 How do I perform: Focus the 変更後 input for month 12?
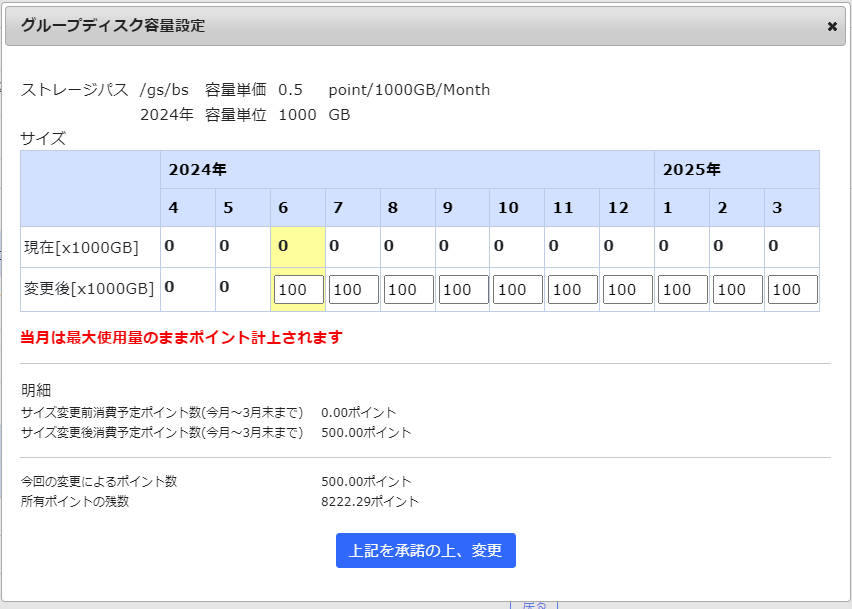click(628, 290)
